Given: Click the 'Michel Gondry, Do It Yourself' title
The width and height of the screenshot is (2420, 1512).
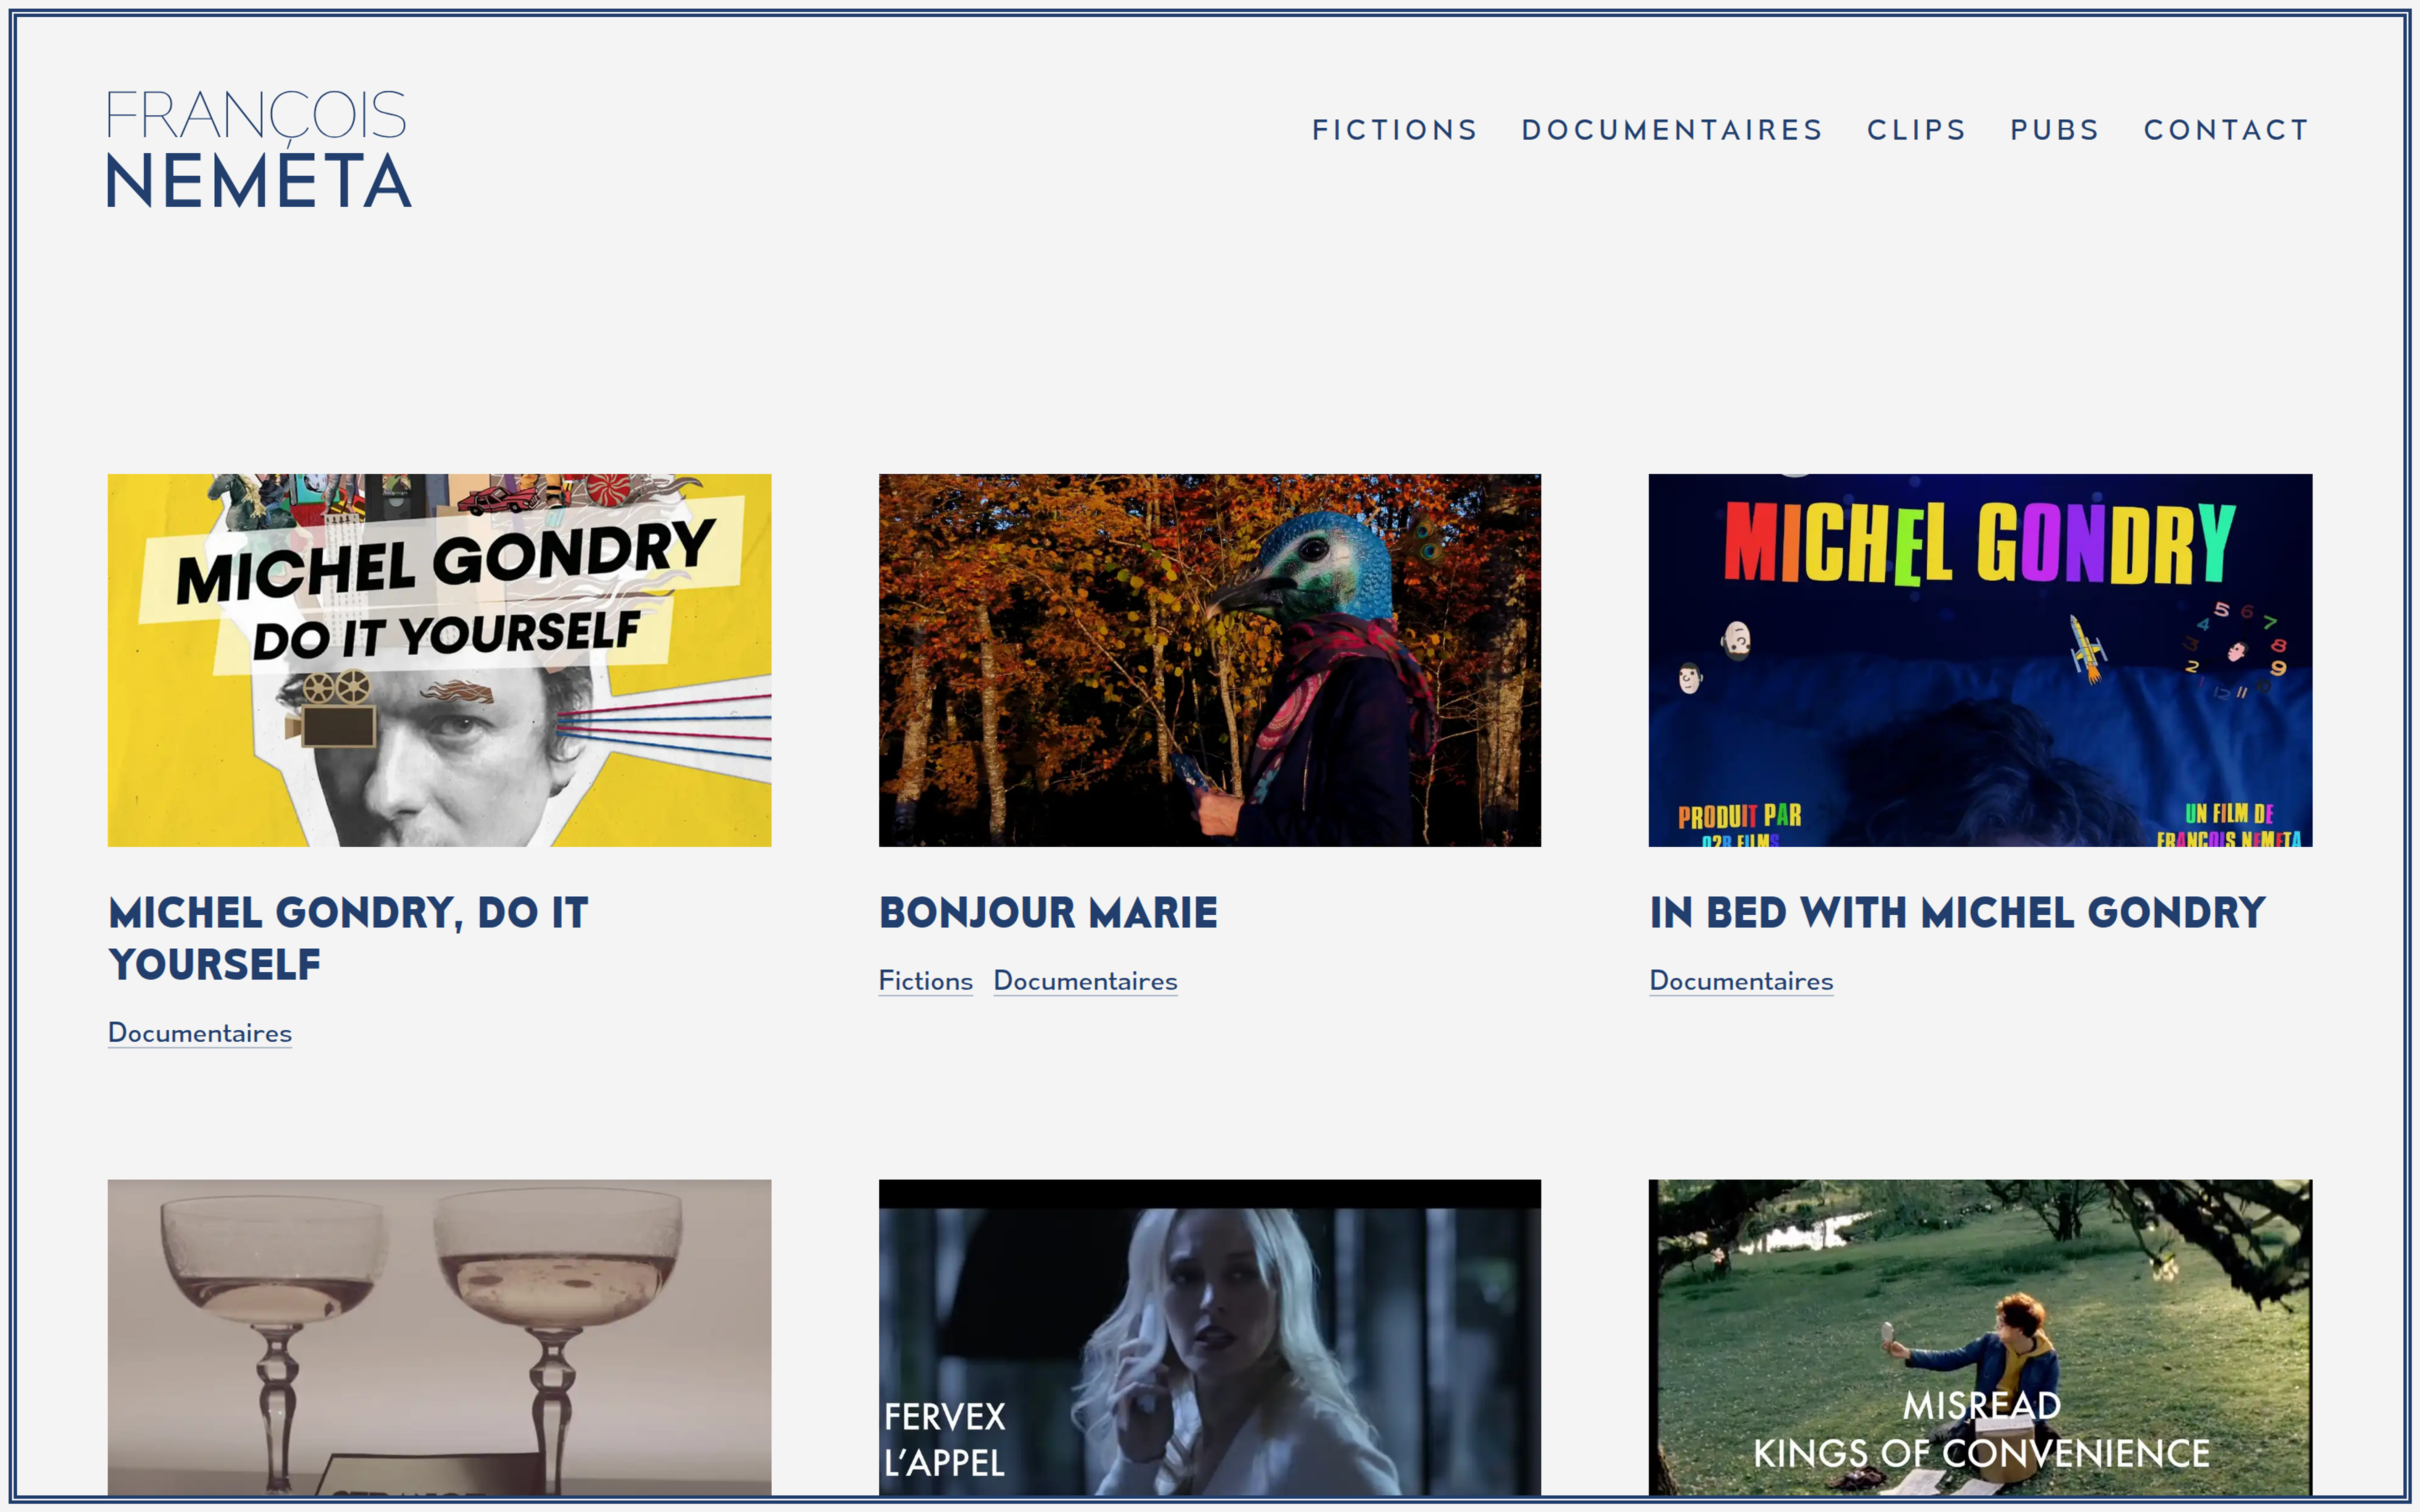Looking at the screenshot, I should pos(348,938).
